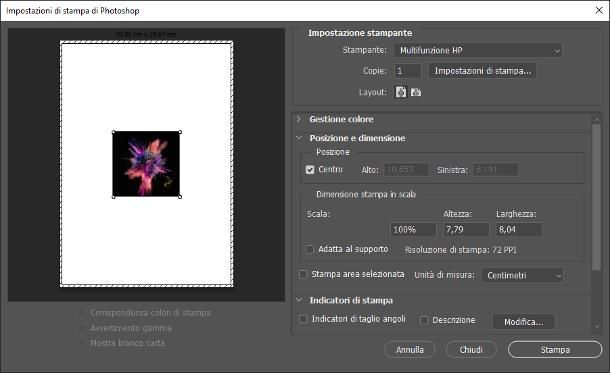Click the Larghezza 8,04 field
Screen dimensions: 610x373
(519, 229)
